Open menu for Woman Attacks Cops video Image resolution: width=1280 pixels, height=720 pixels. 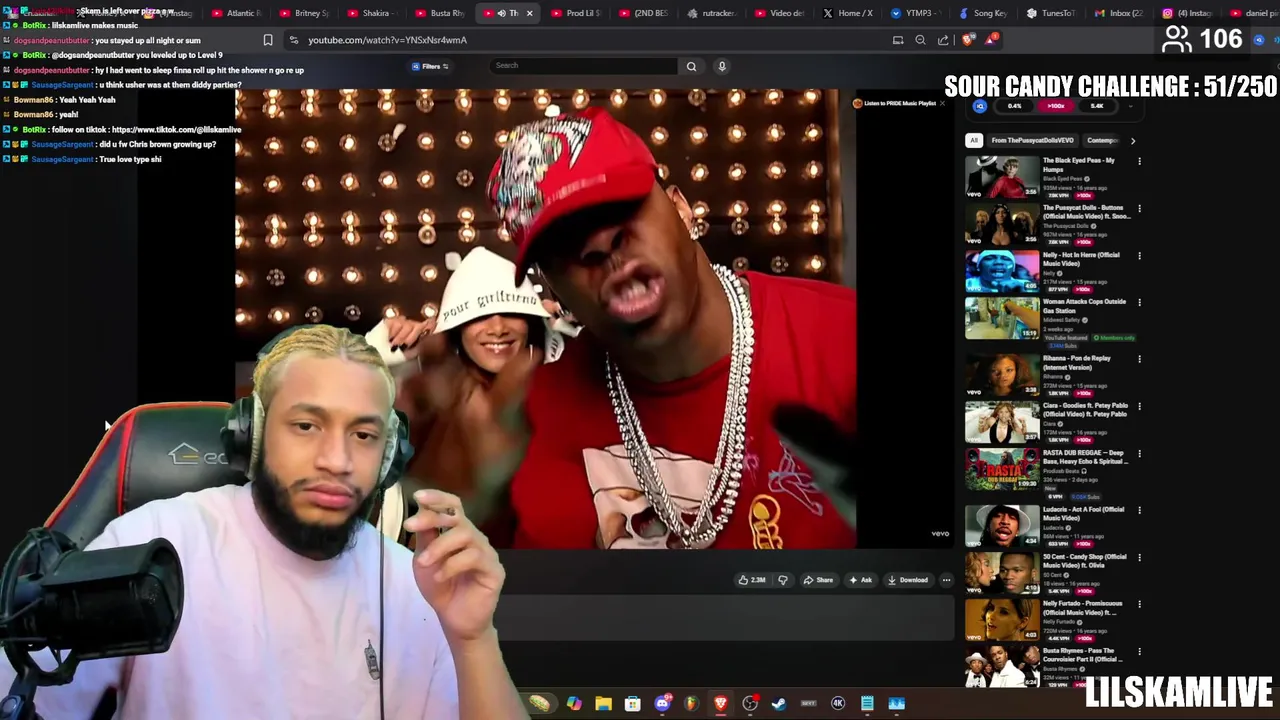pyautogui.click(x=1139, y=302)
